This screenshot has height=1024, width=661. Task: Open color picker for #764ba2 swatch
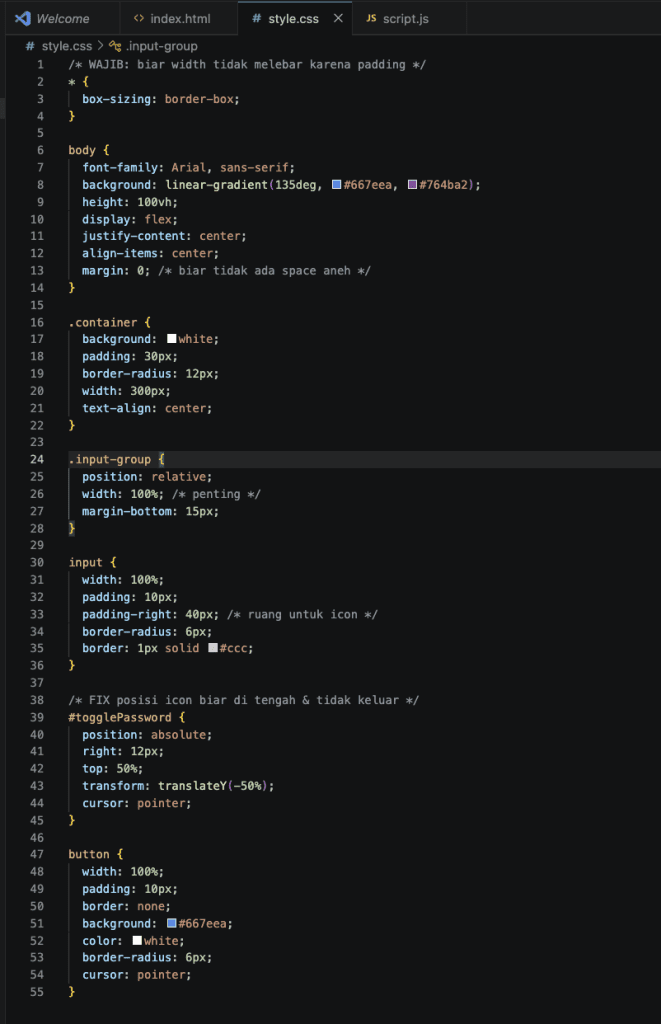tap(413, 185)
